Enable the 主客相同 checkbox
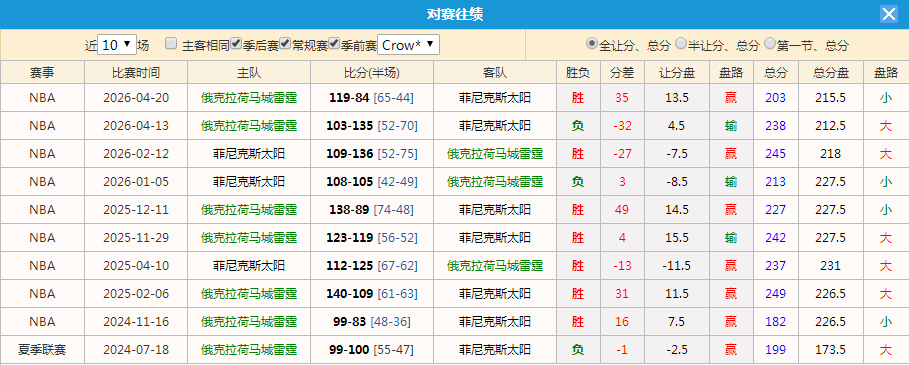The height and width of the screenshot is (365, 909). tap(170, 43)
